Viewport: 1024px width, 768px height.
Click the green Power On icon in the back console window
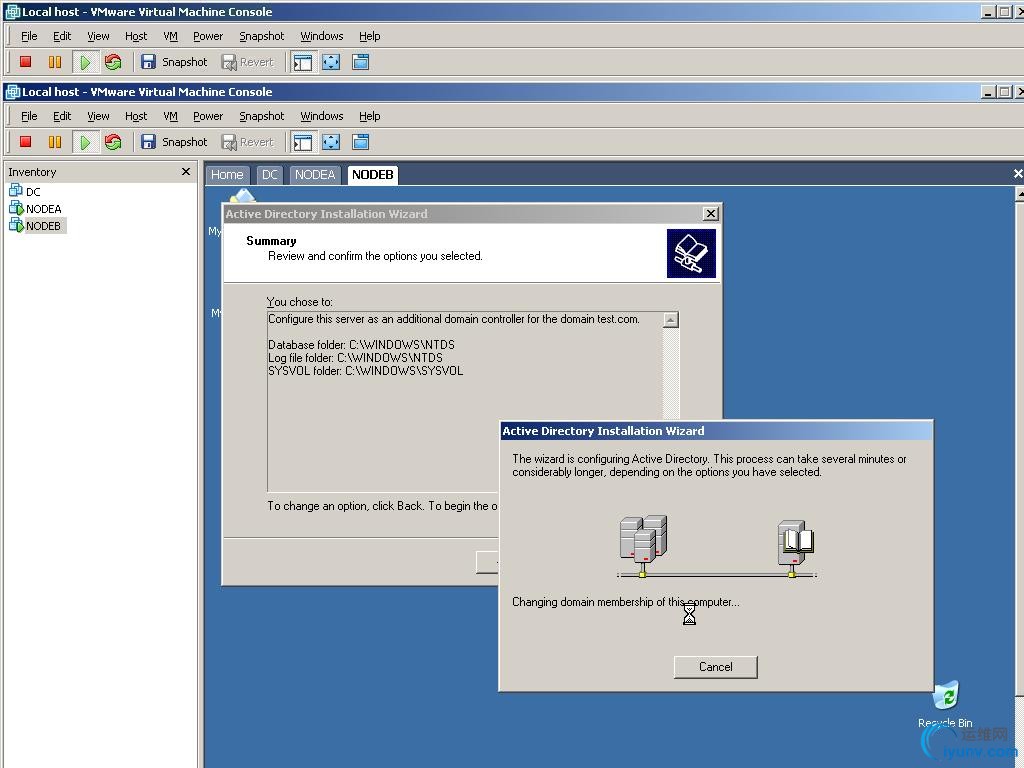85,62
